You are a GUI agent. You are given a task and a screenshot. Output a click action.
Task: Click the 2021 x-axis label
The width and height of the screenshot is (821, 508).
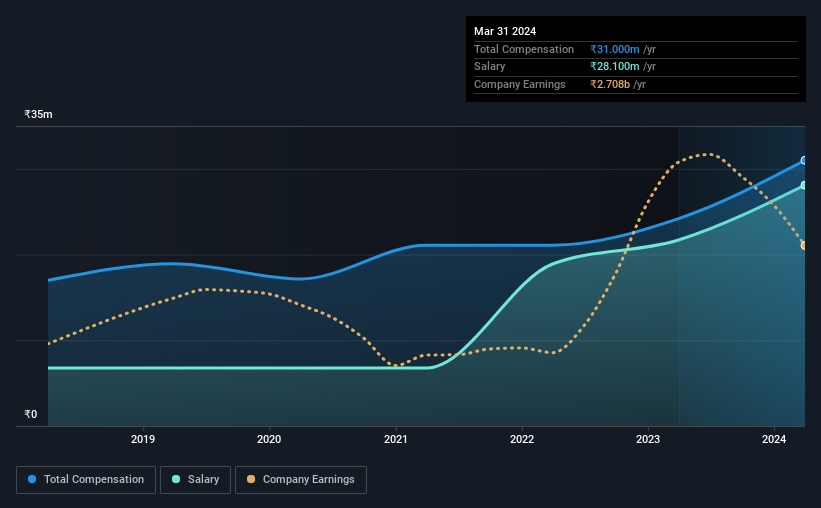[396, 439]
